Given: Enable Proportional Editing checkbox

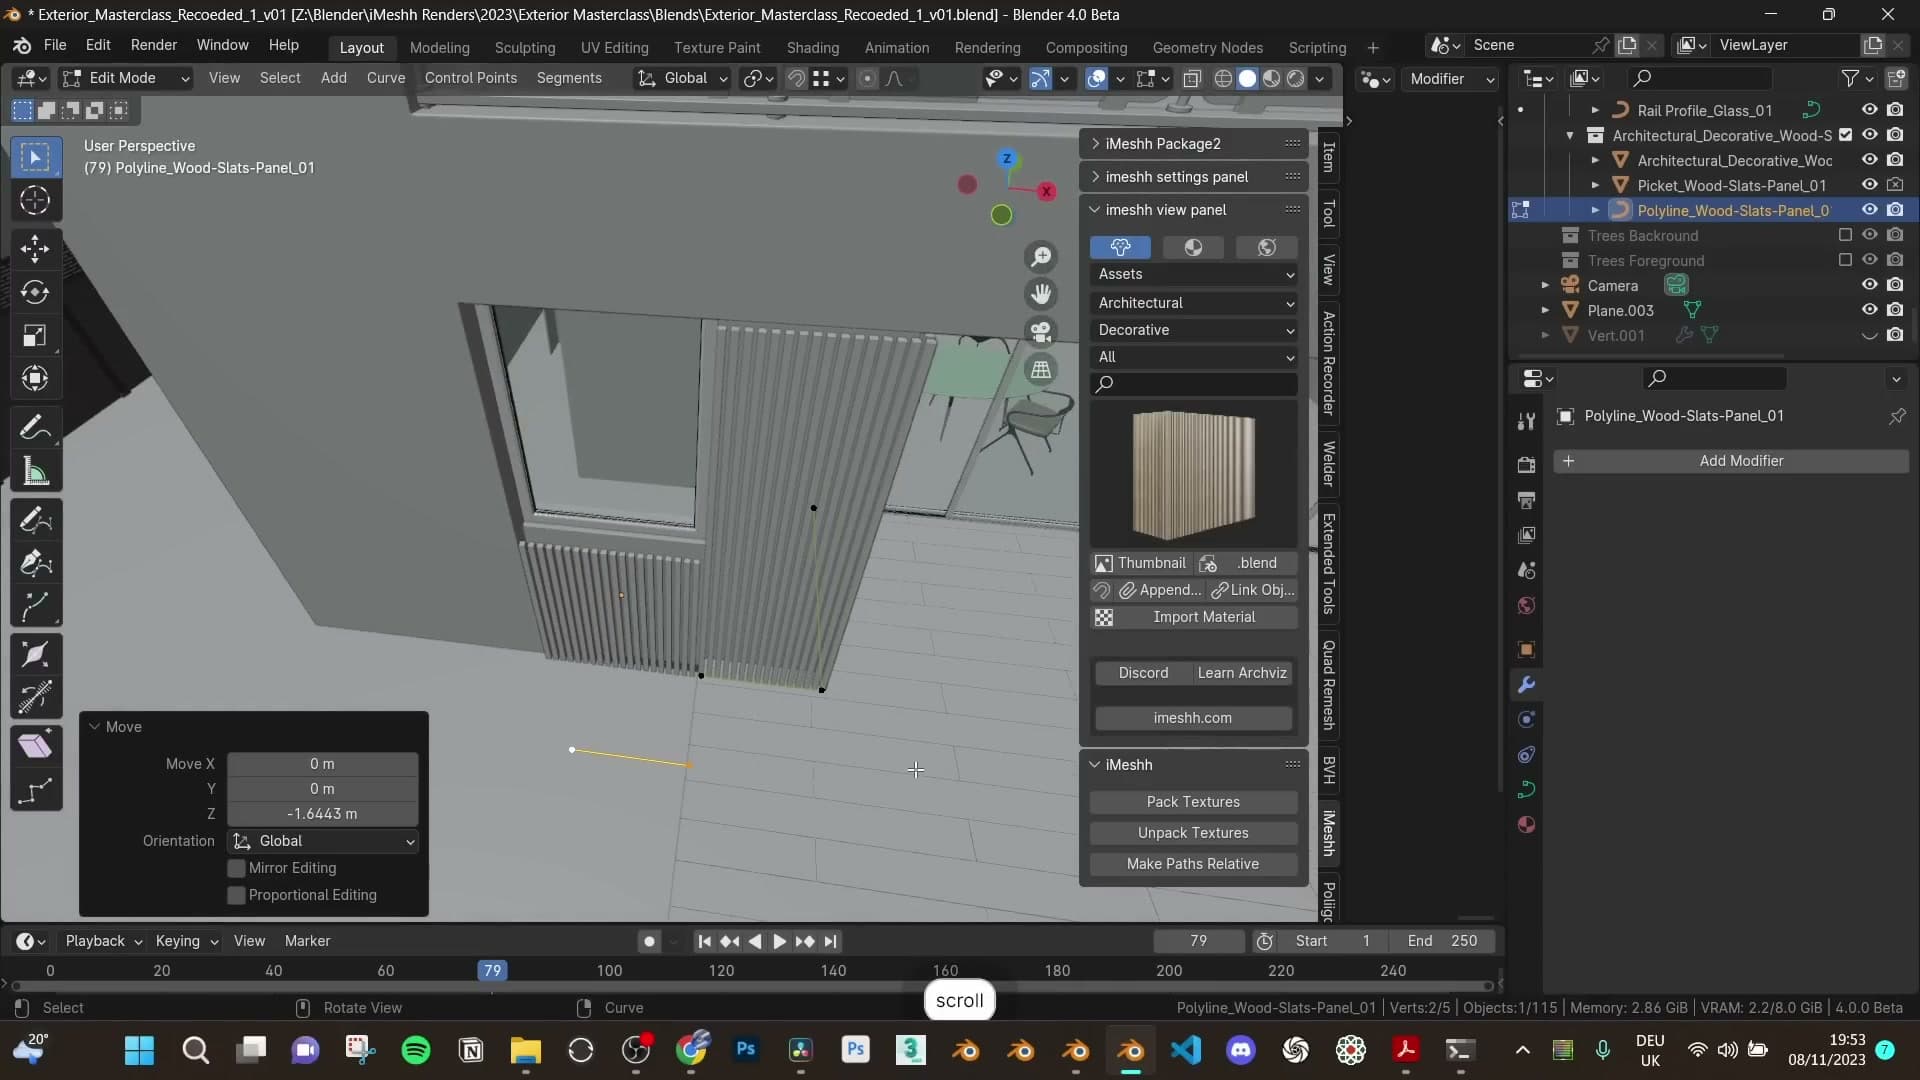Looking at the screenshot, I should point(237,895).
